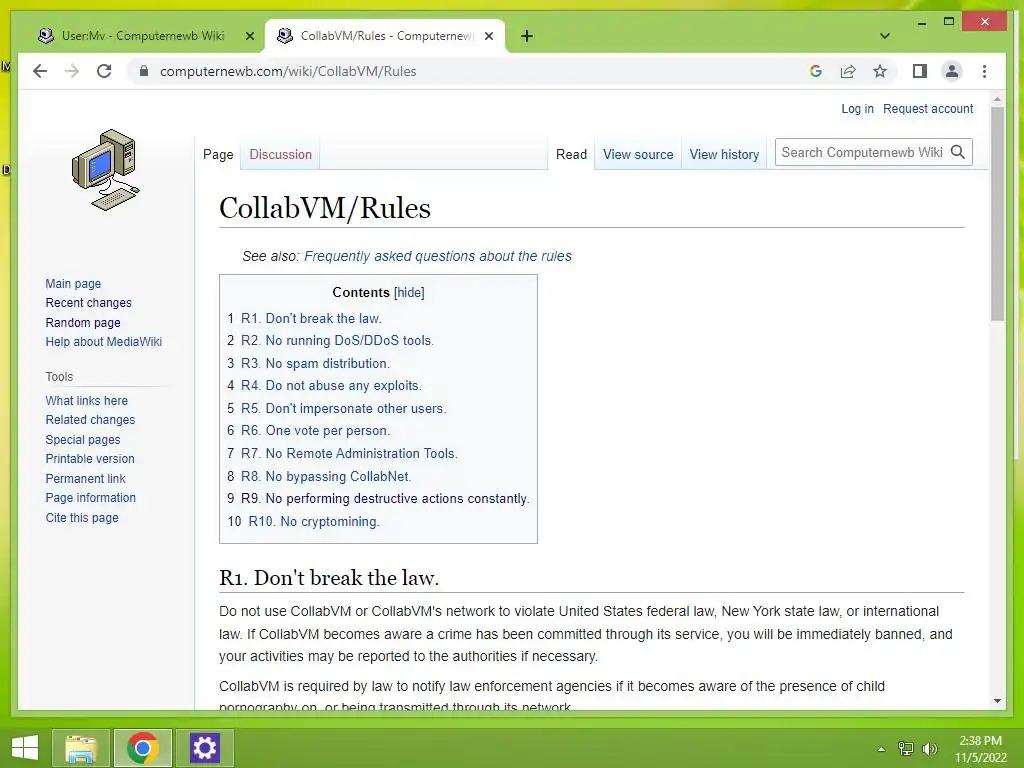Open Related changes
Image resolution: width=1024 pixels, height=768 pixels.
(x=90, y=419)
